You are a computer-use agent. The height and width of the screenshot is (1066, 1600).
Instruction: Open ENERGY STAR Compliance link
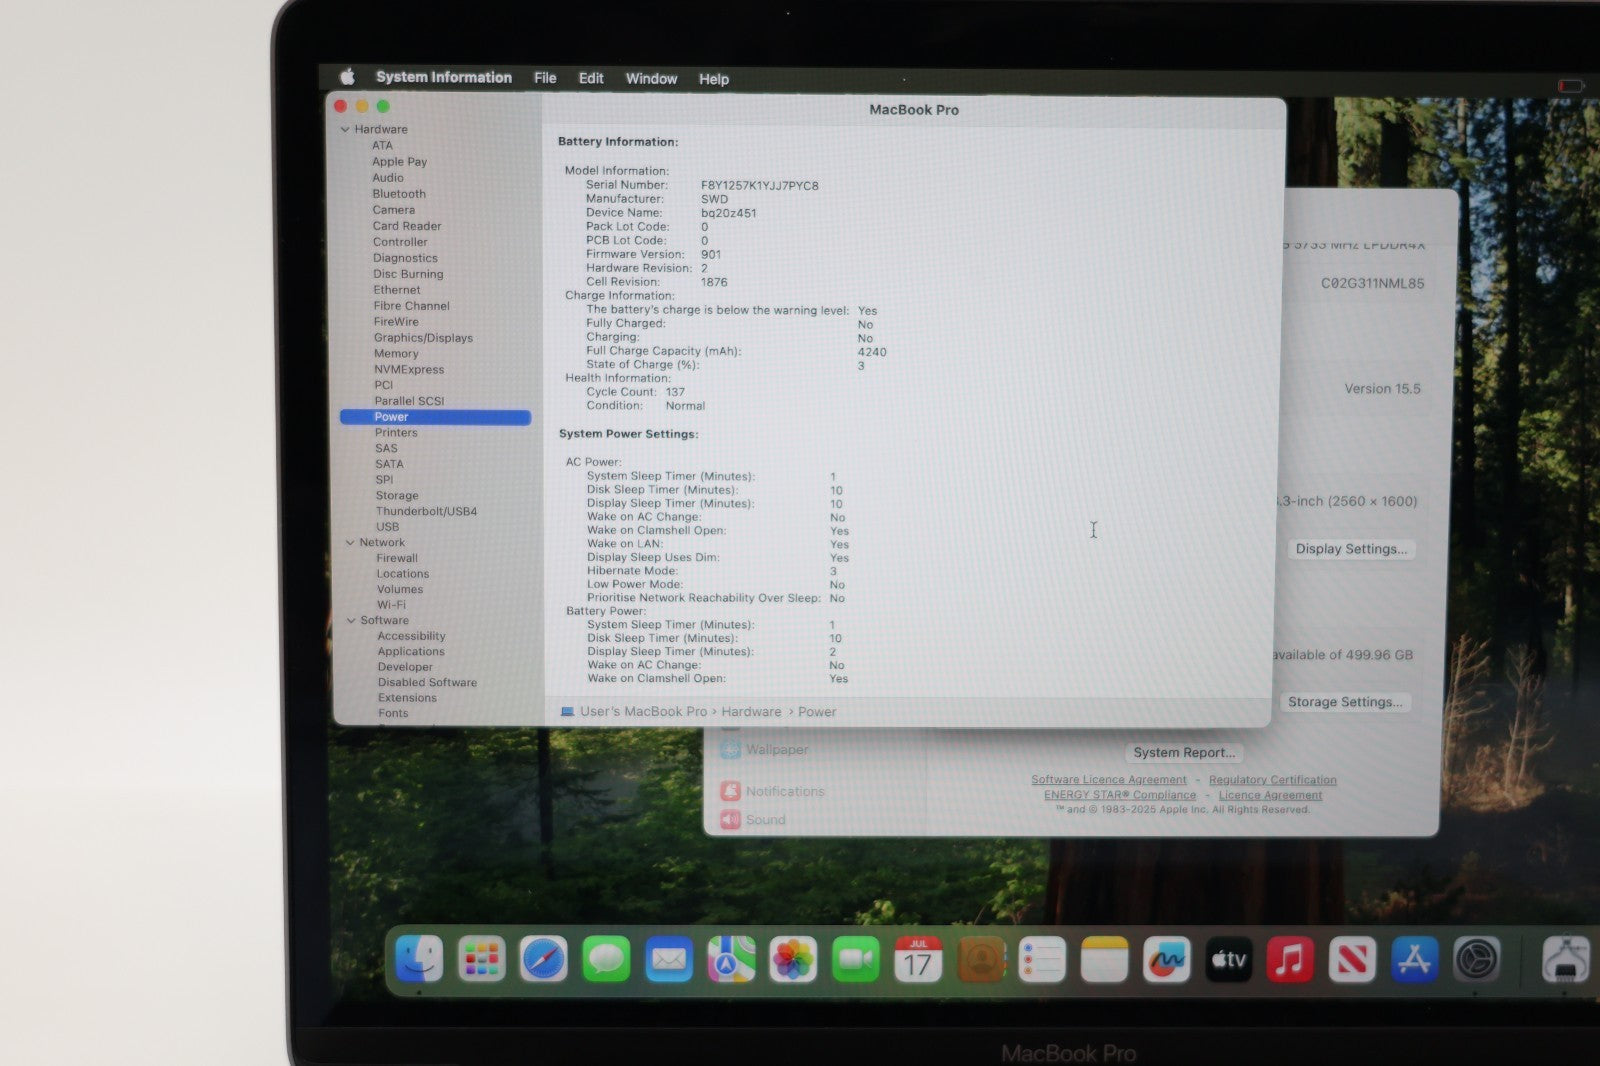click(x=1120, y=795)
